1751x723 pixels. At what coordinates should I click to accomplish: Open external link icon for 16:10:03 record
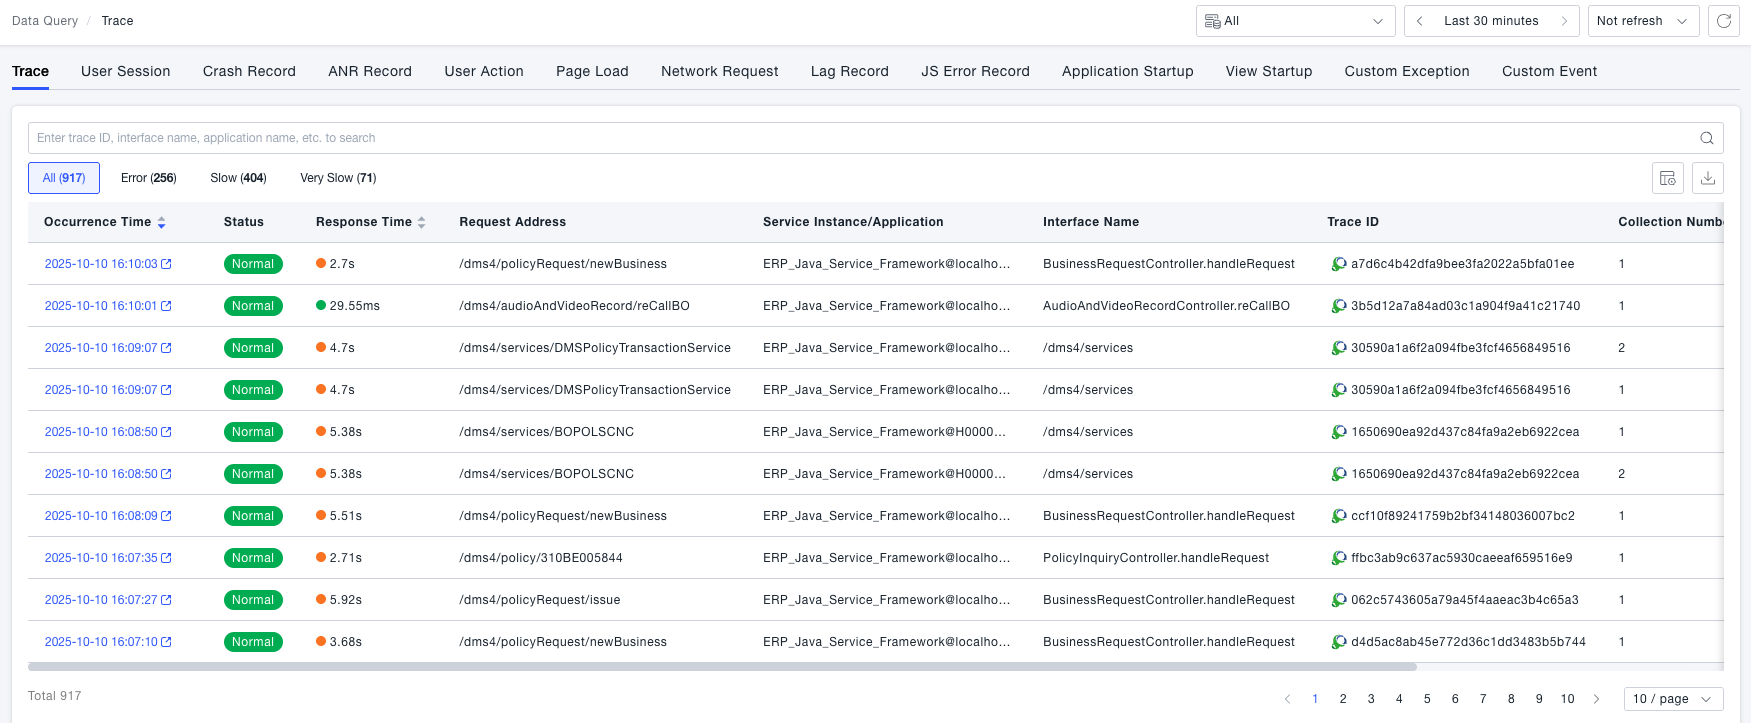(x=167, y=264)
